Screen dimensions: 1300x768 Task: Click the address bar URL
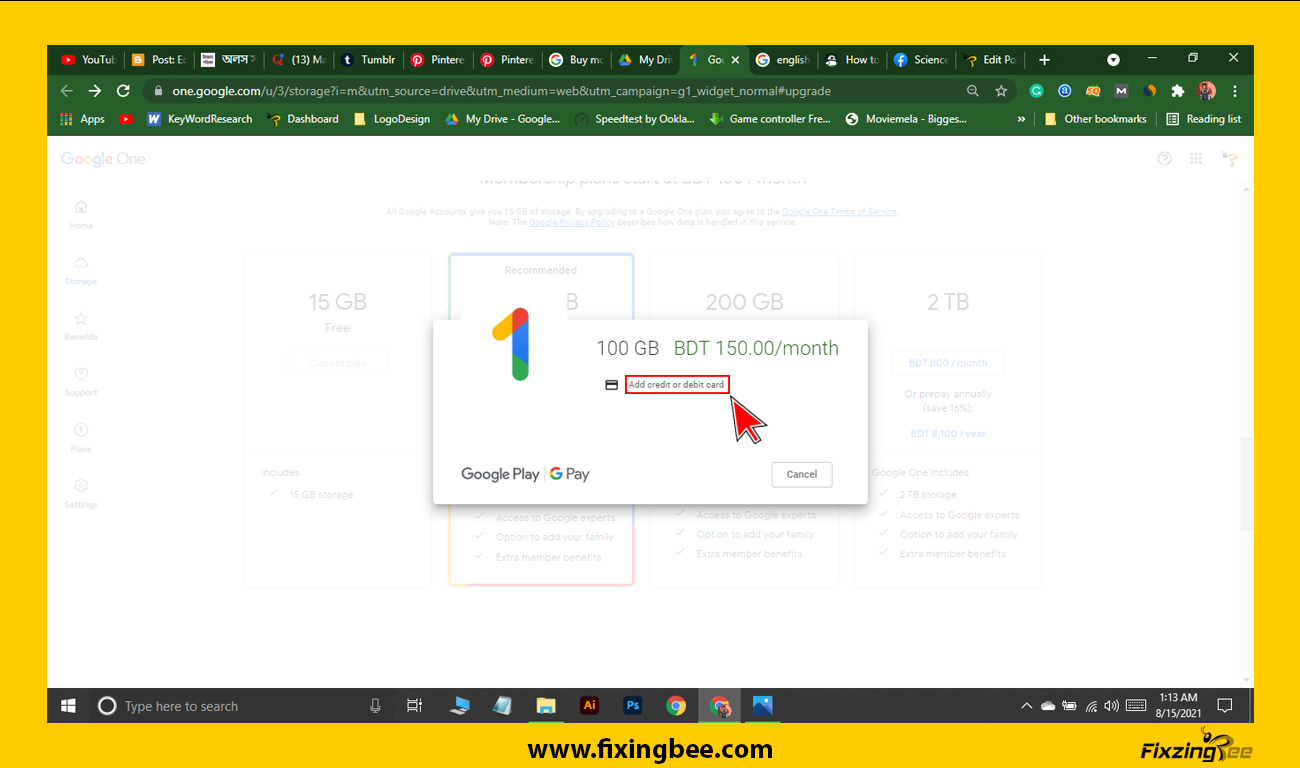[x=500, y=91]
